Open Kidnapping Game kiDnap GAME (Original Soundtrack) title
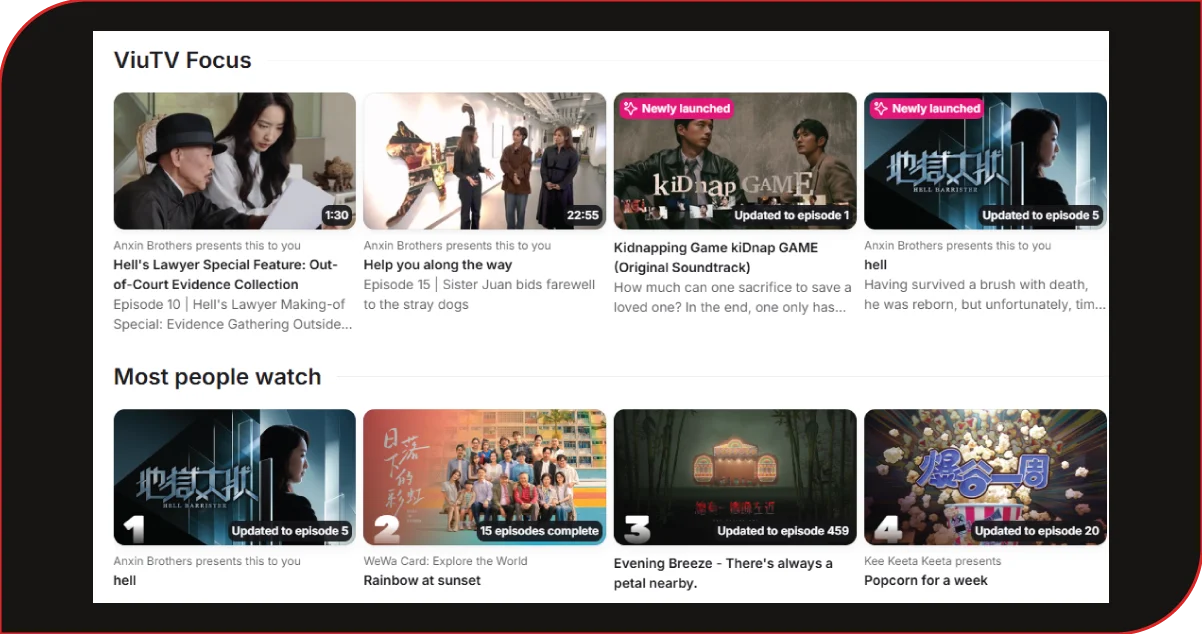1202x634 pixels. (716, 257)
